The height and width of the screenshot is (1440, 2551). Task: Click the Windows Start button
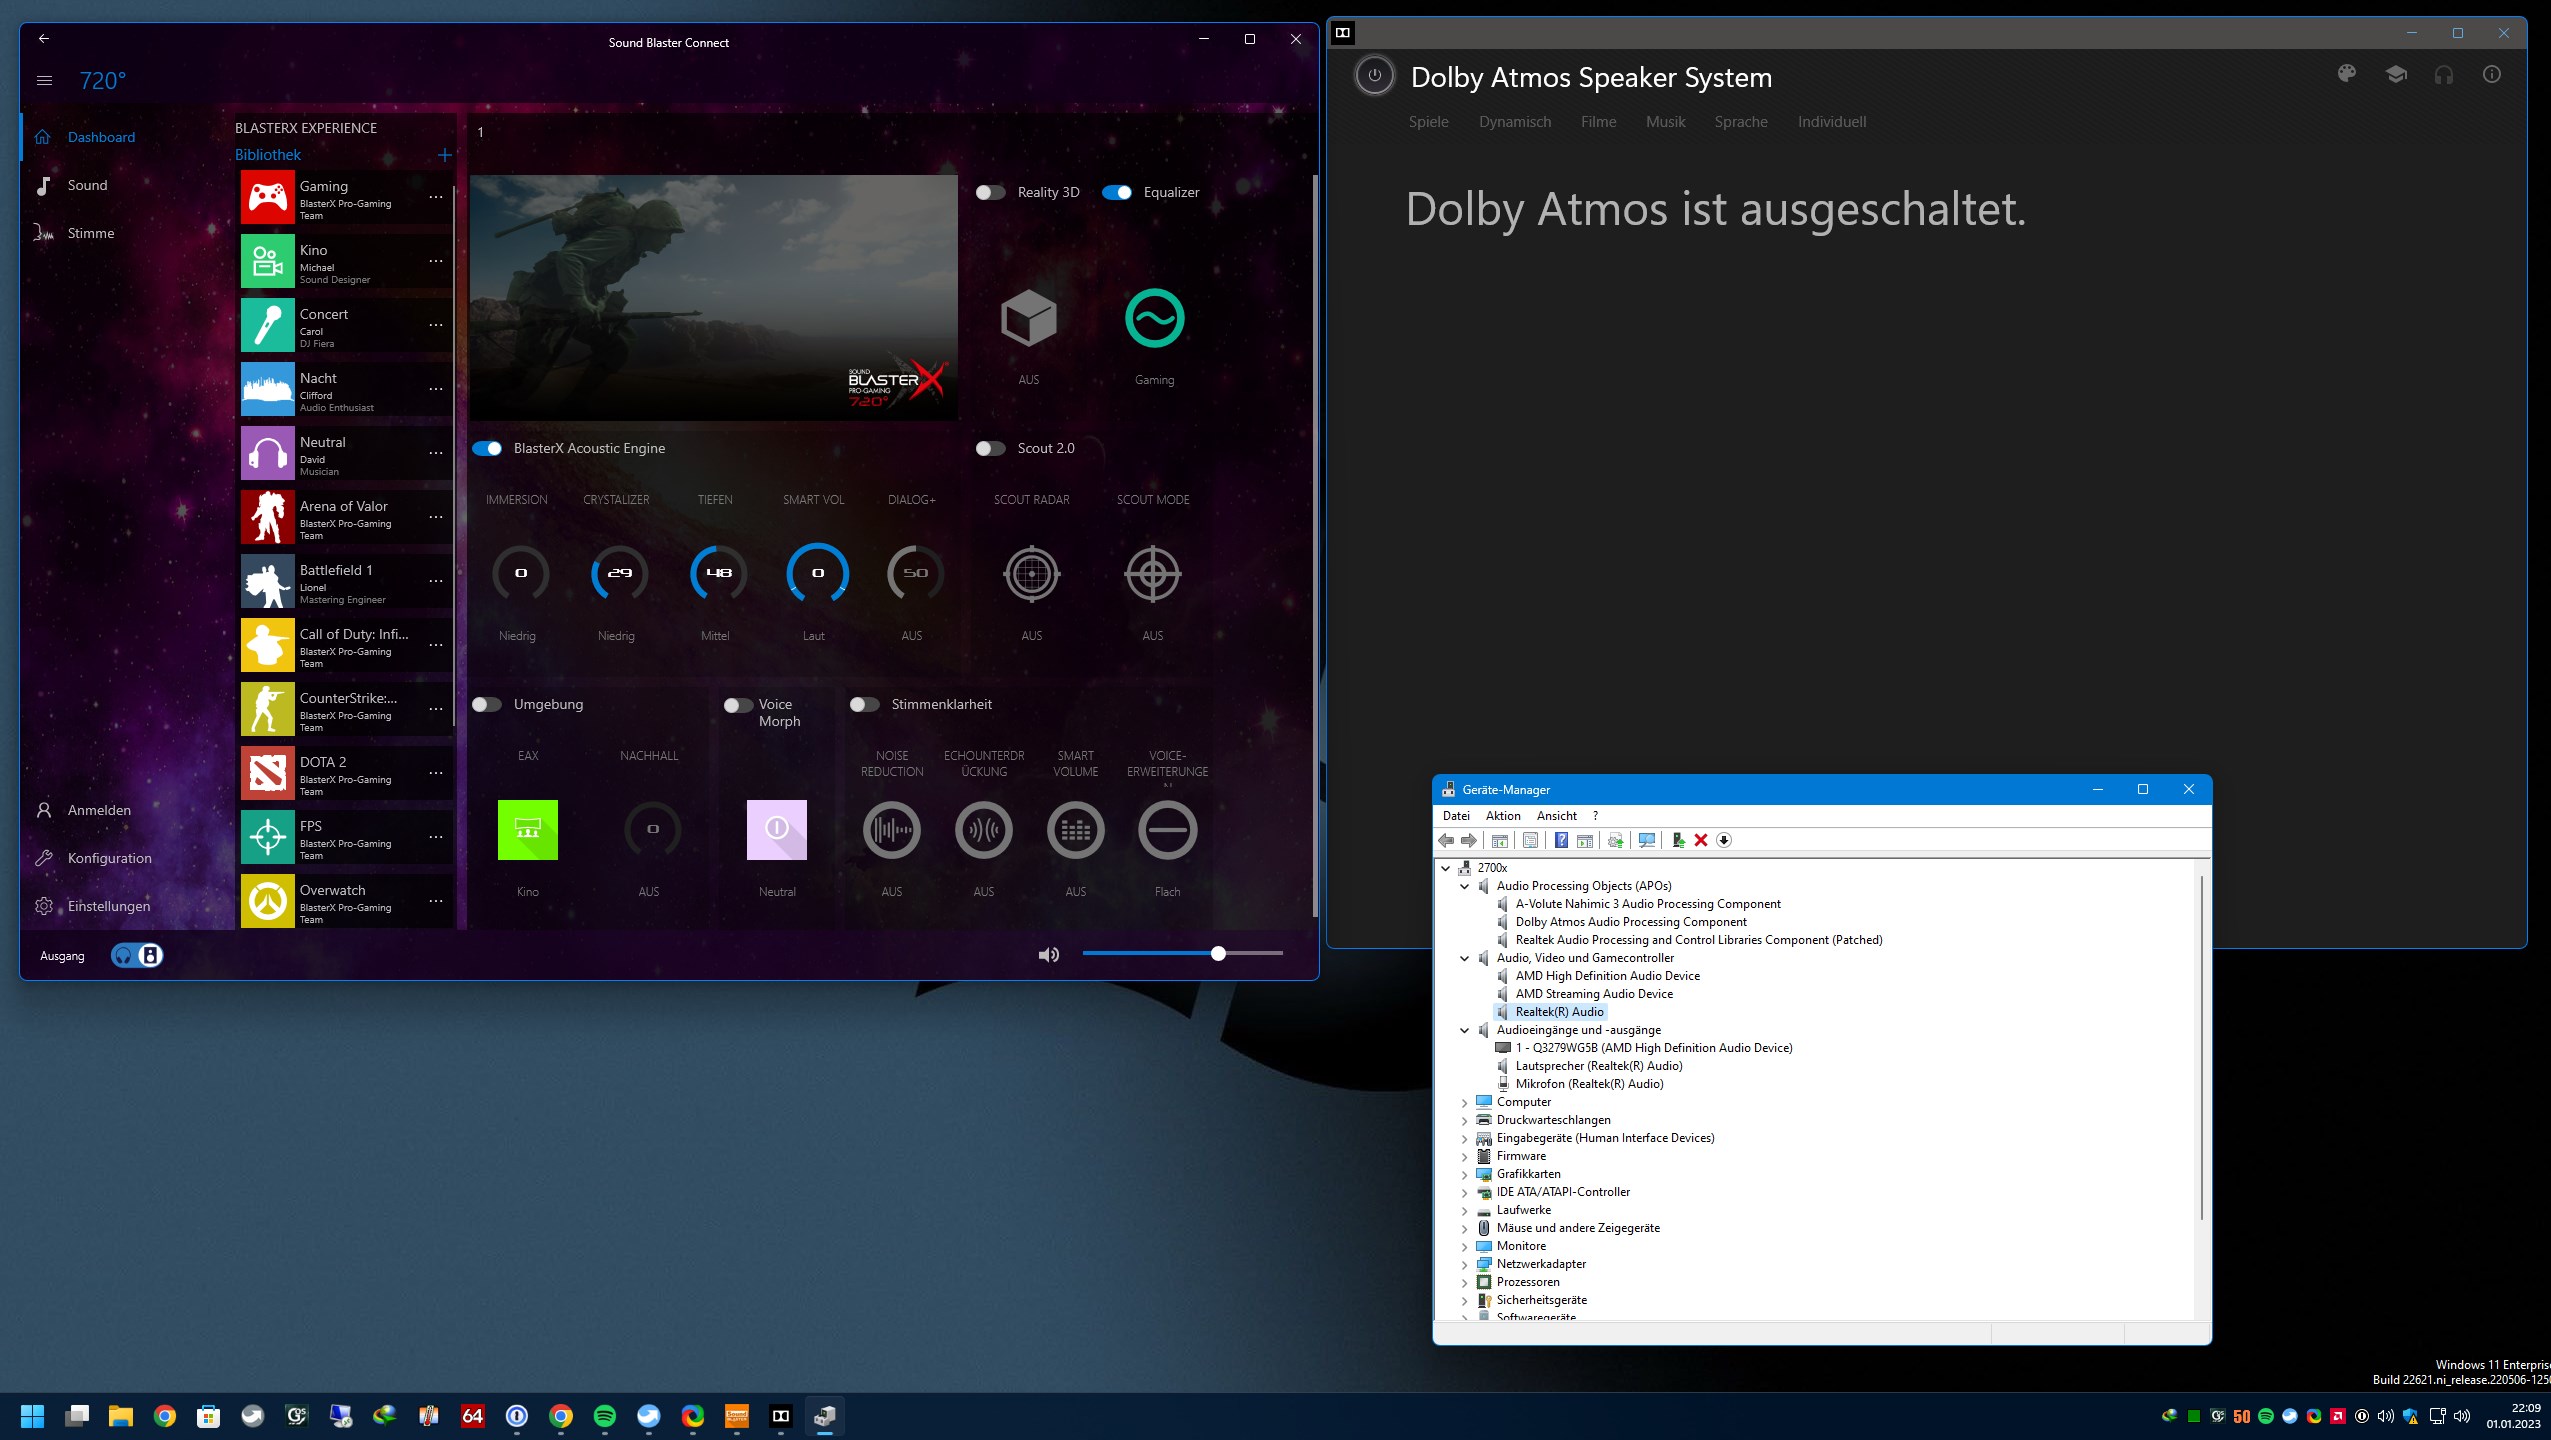[32, 1416]
